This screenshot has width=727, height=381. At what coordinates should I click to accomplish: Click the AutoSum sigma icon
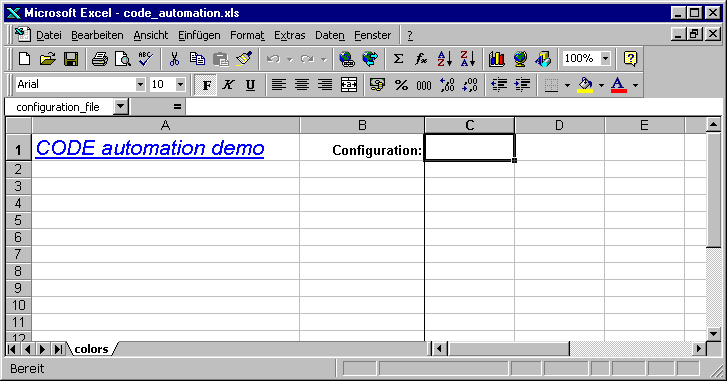tap(398, 59)
